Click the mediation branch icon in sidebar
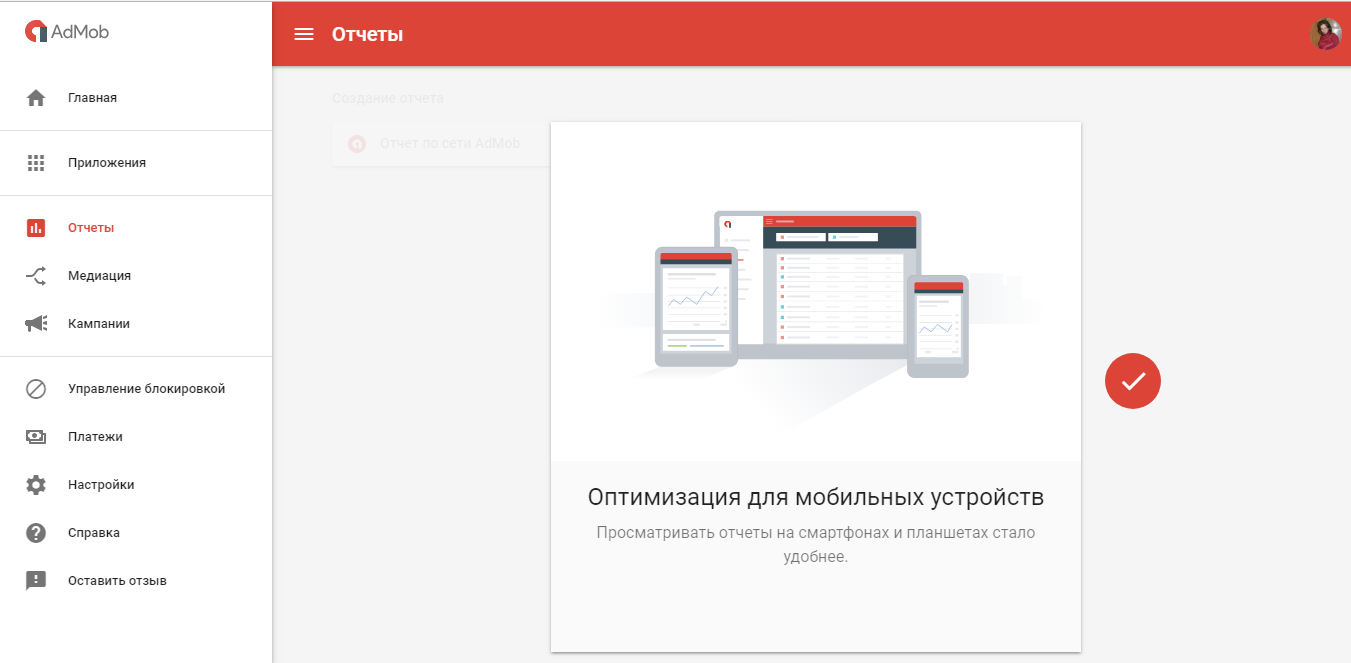1351x663 pixels. (x=37, y=275)
